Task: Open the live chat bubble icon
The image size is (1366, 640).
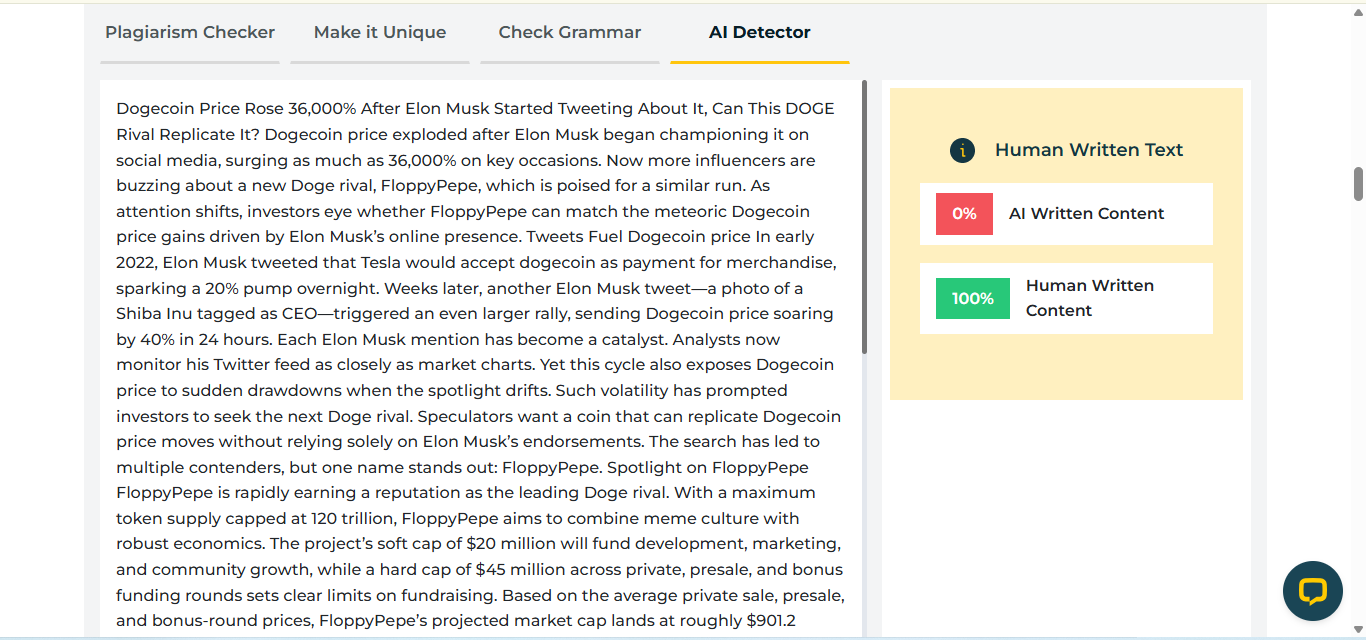Action: [1312, 591]
